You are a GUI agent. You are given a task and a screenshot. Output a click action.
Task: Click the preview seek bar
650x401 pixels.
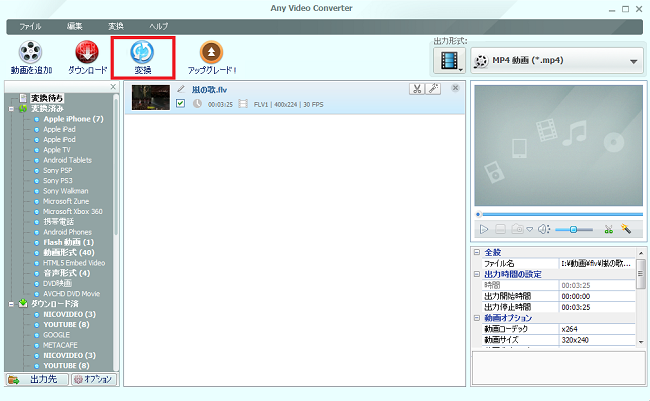point(559,214)
